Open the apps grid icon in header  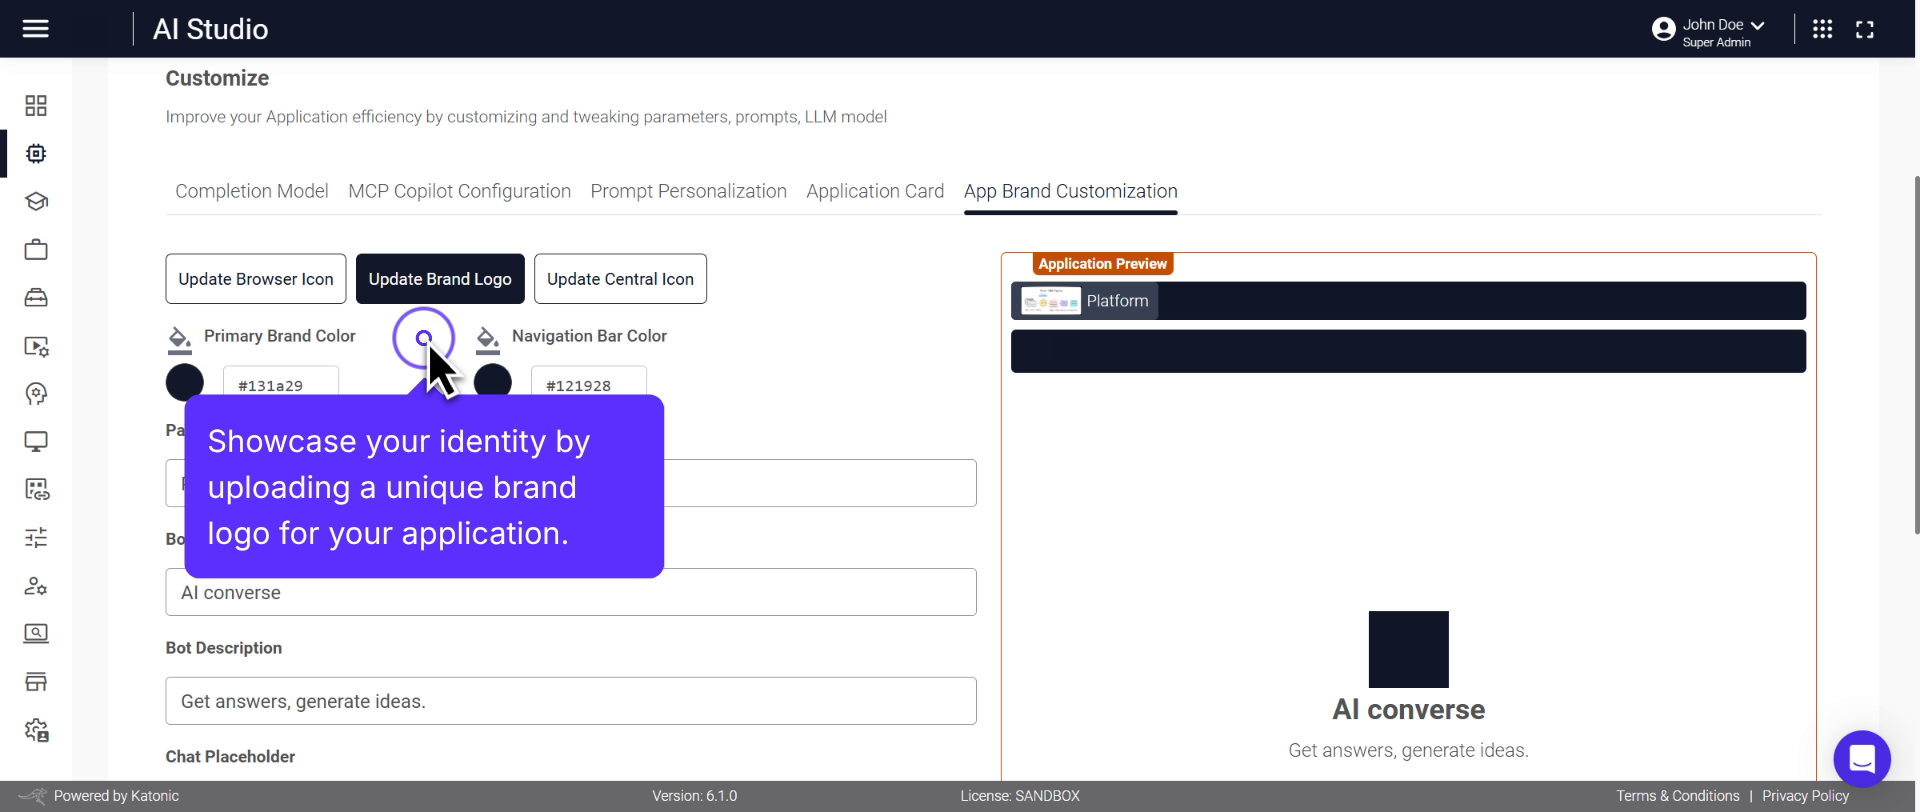click(1823, 29)
